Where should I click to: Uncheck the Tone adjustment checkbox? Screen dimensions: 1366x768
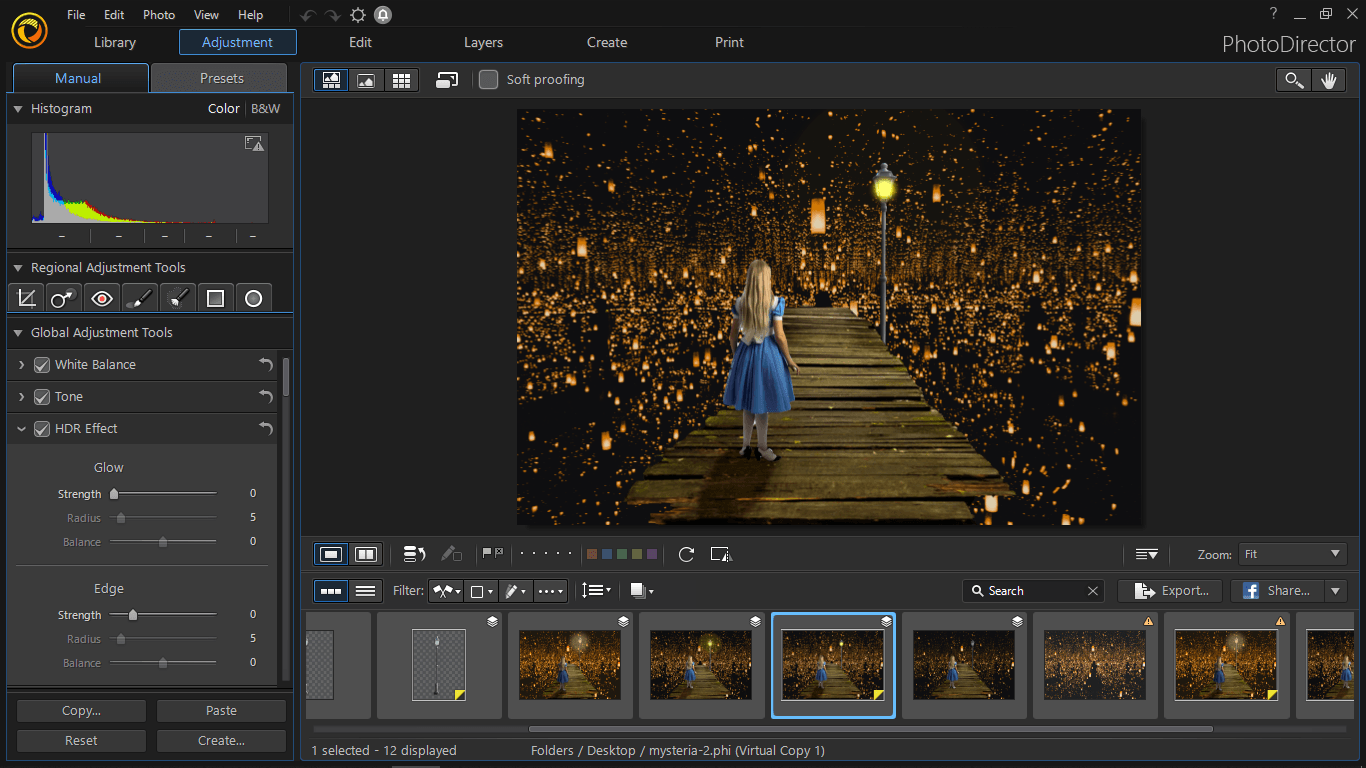(x=42, y=397)
